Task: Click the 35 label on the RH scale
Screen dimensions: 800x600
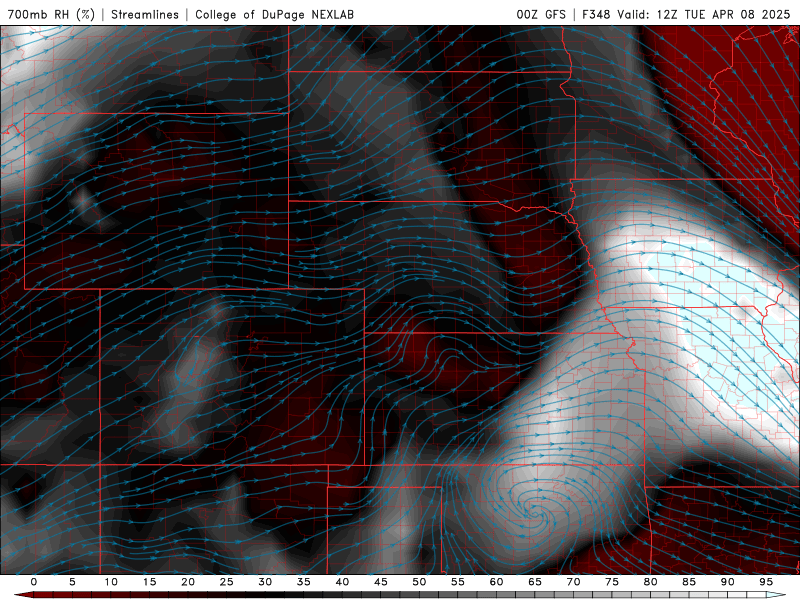Action: 304,582
